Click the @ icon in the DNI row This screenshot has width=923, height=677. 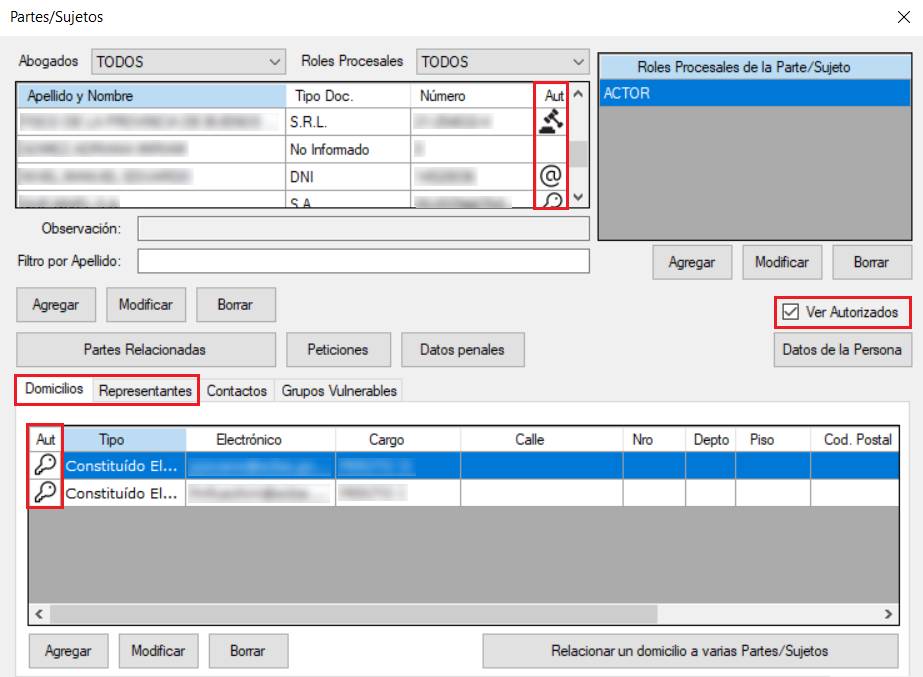coord(550,176)
